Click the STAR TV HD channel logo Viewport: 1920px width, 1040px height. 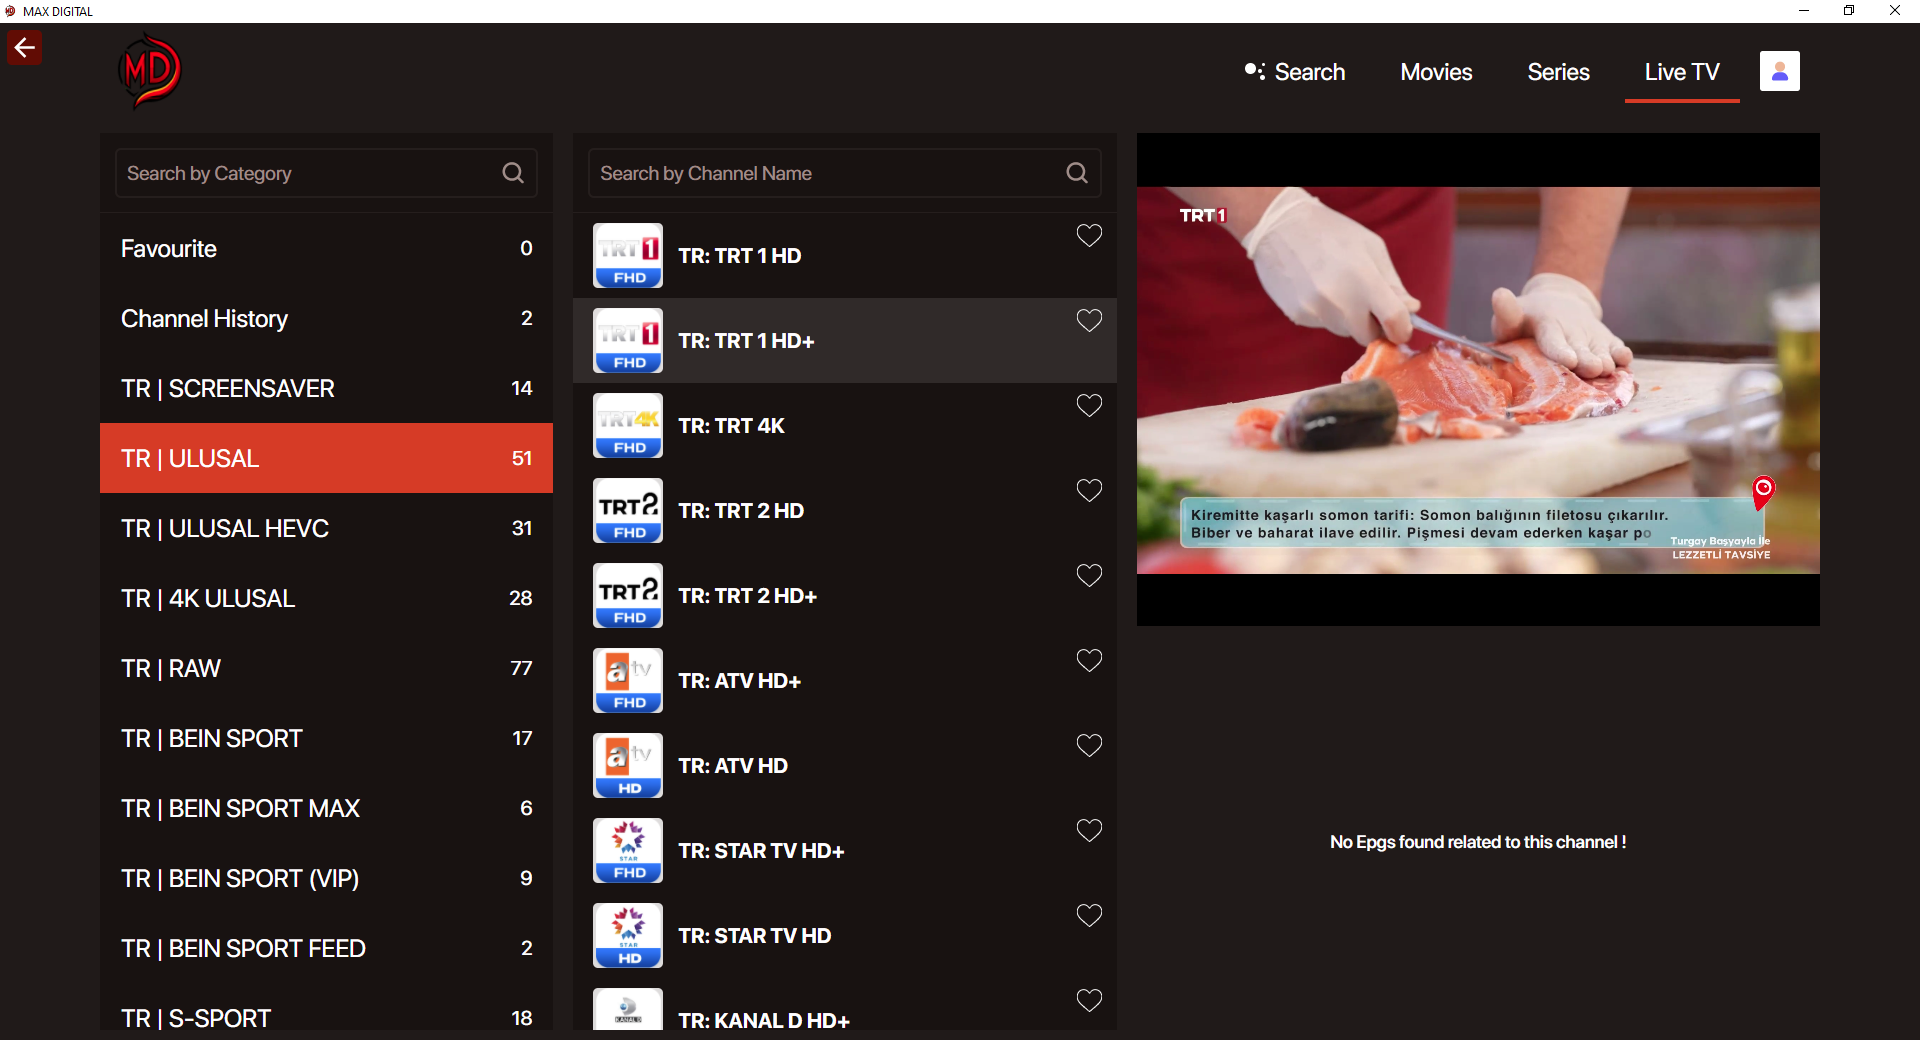[628, 936]
